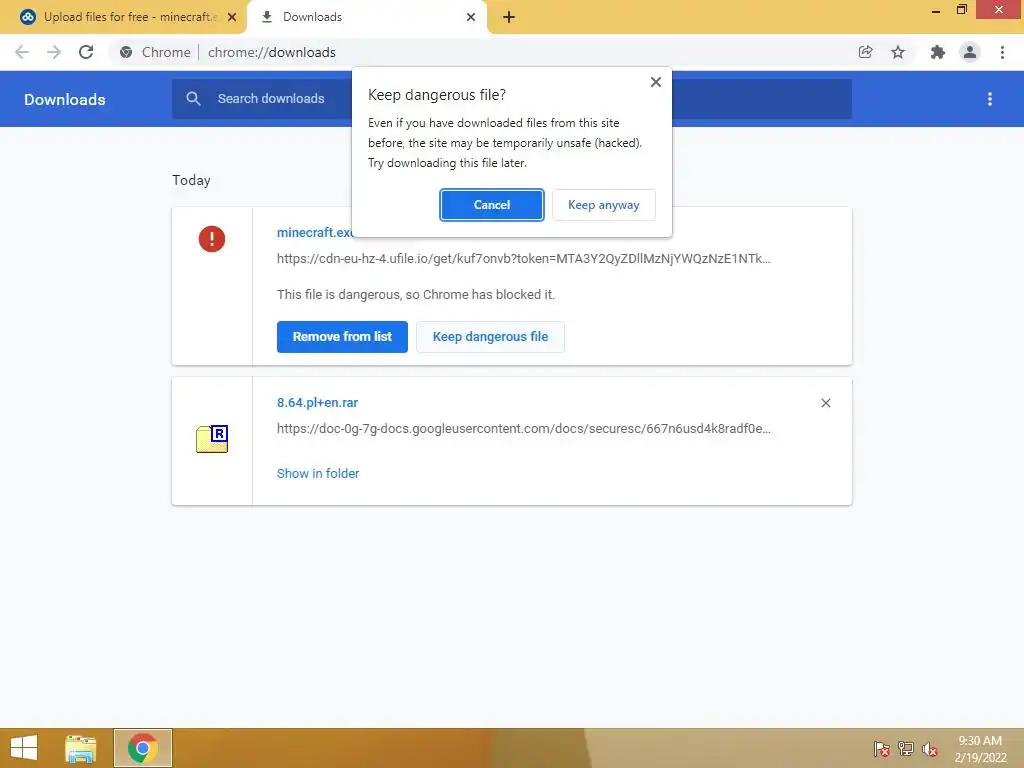Close the Upload files tab
1024x768 pixels.
pos(232,17)
